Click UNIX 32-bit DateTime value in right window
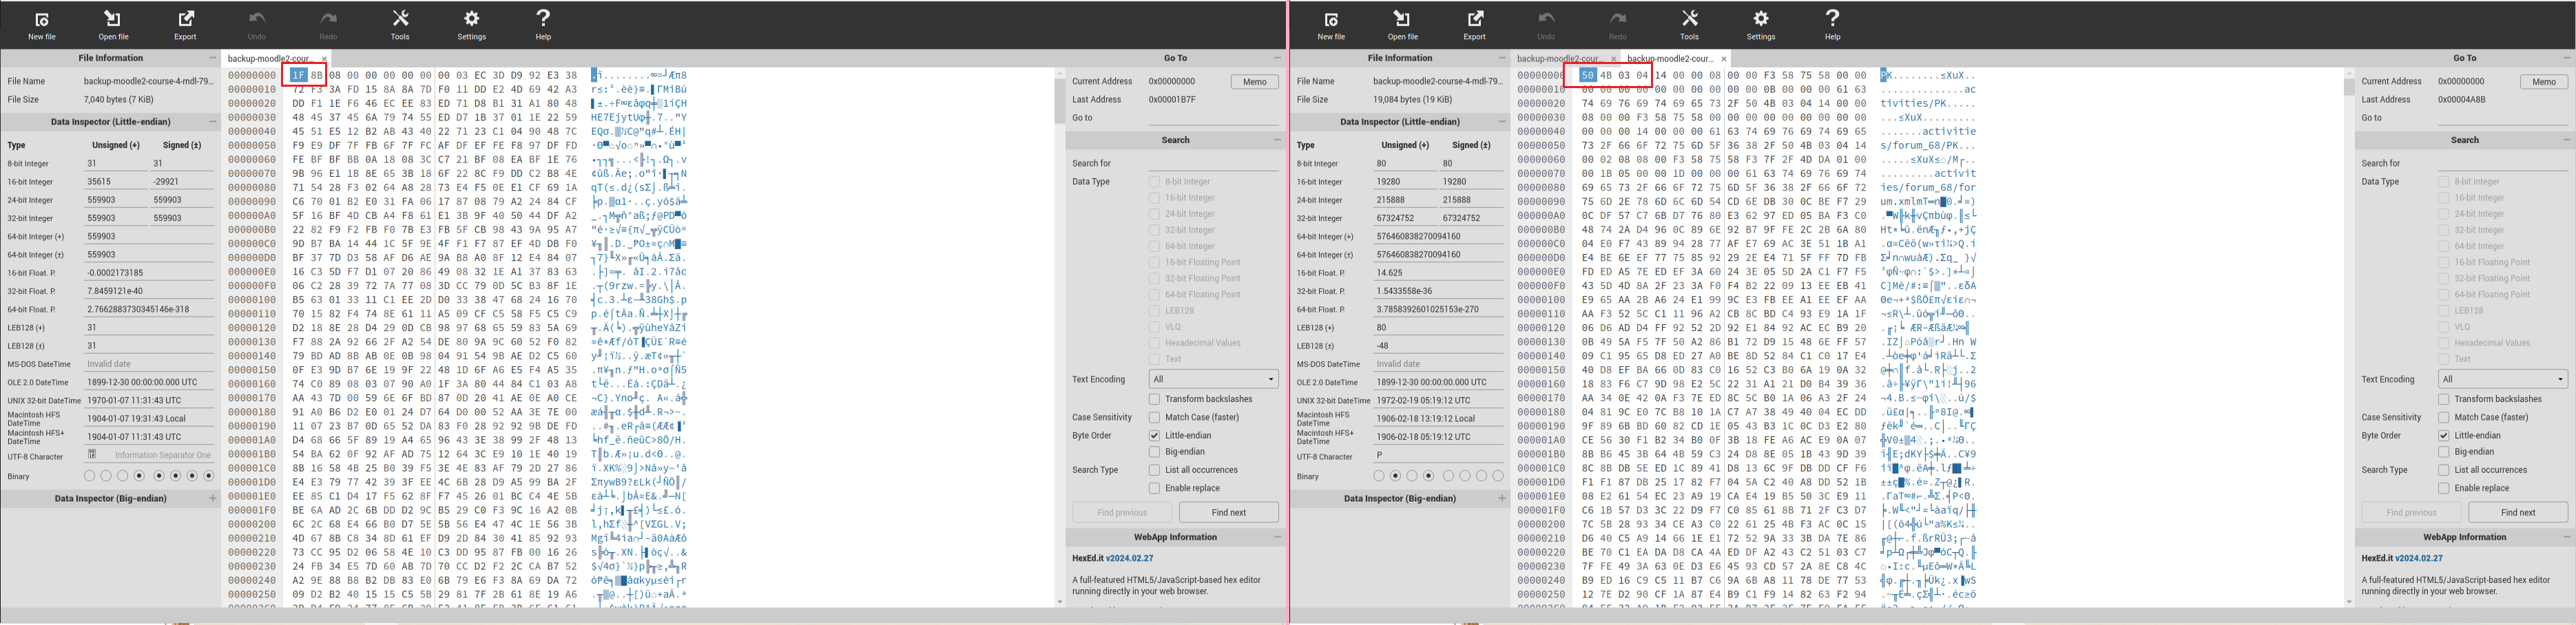The width and height of the screenshot is (2576, 625). tap(1438, 400)
